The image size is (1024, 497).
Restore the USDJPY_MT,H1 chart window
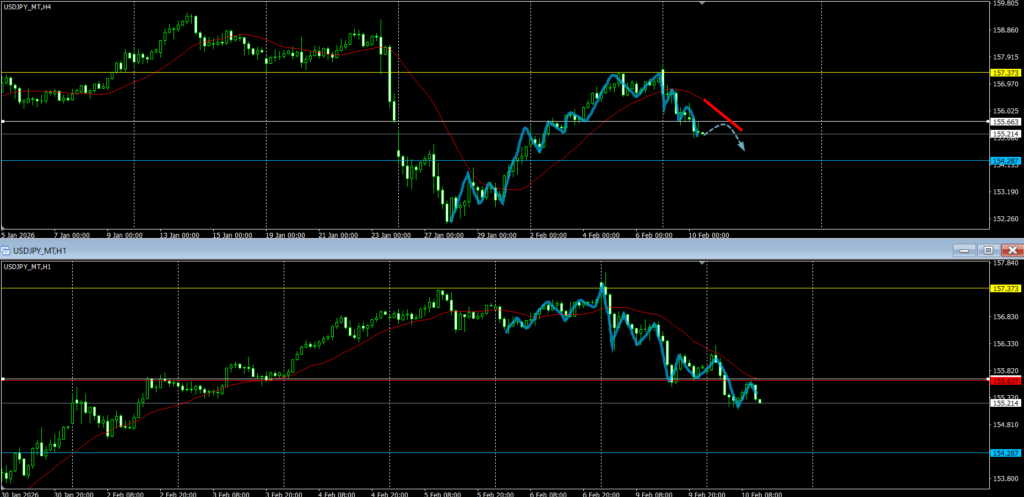coord(988,249)
